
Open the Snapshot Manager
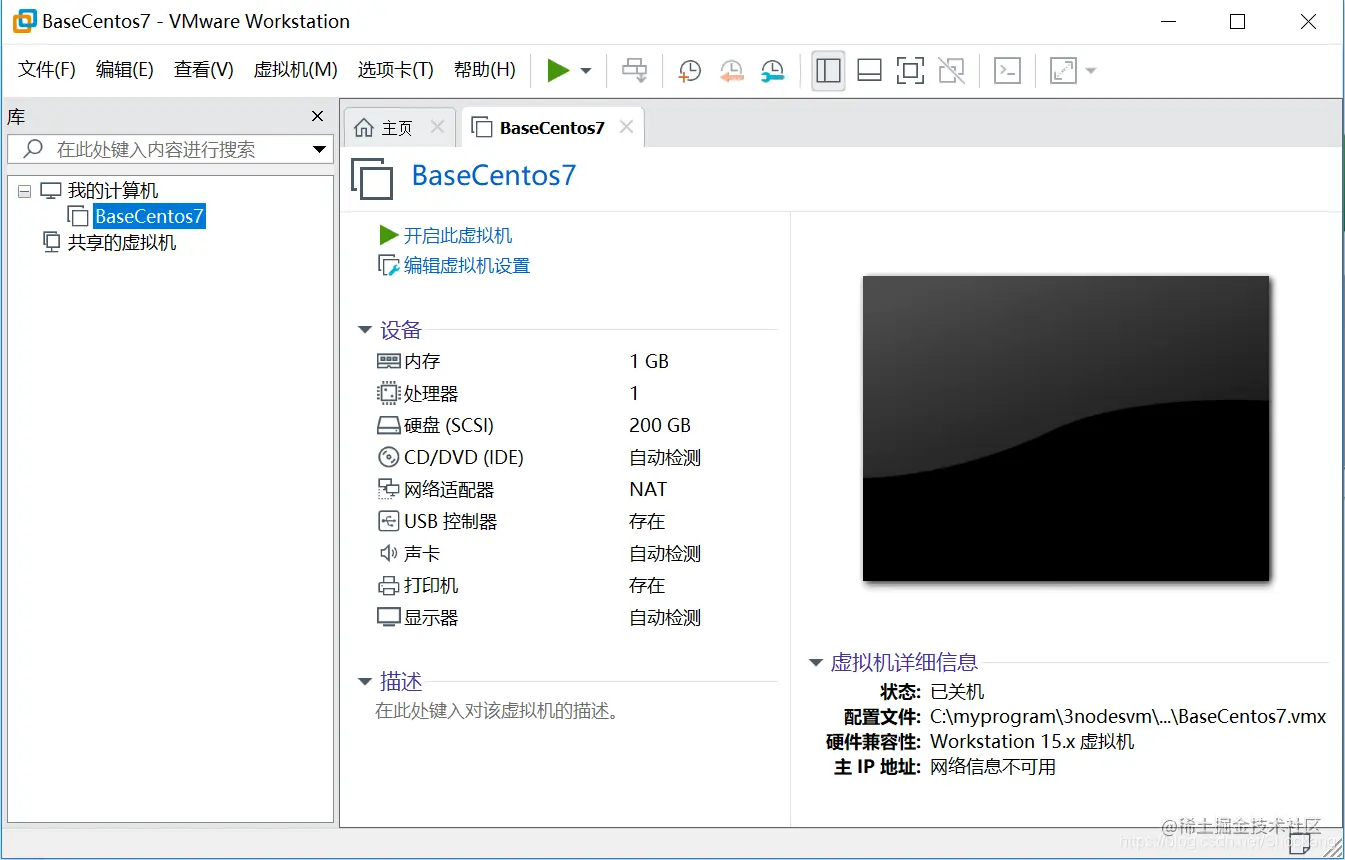(x=772, y=70)
